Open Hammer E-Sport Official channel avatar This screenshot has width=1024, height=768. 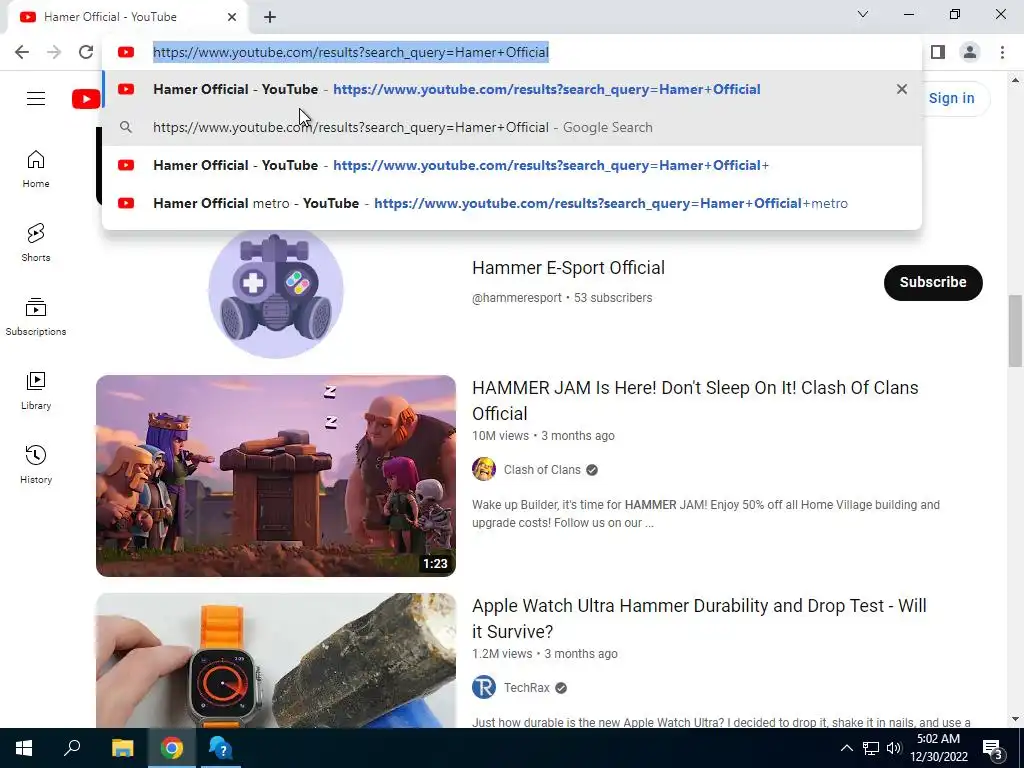(x=276, y=291)
